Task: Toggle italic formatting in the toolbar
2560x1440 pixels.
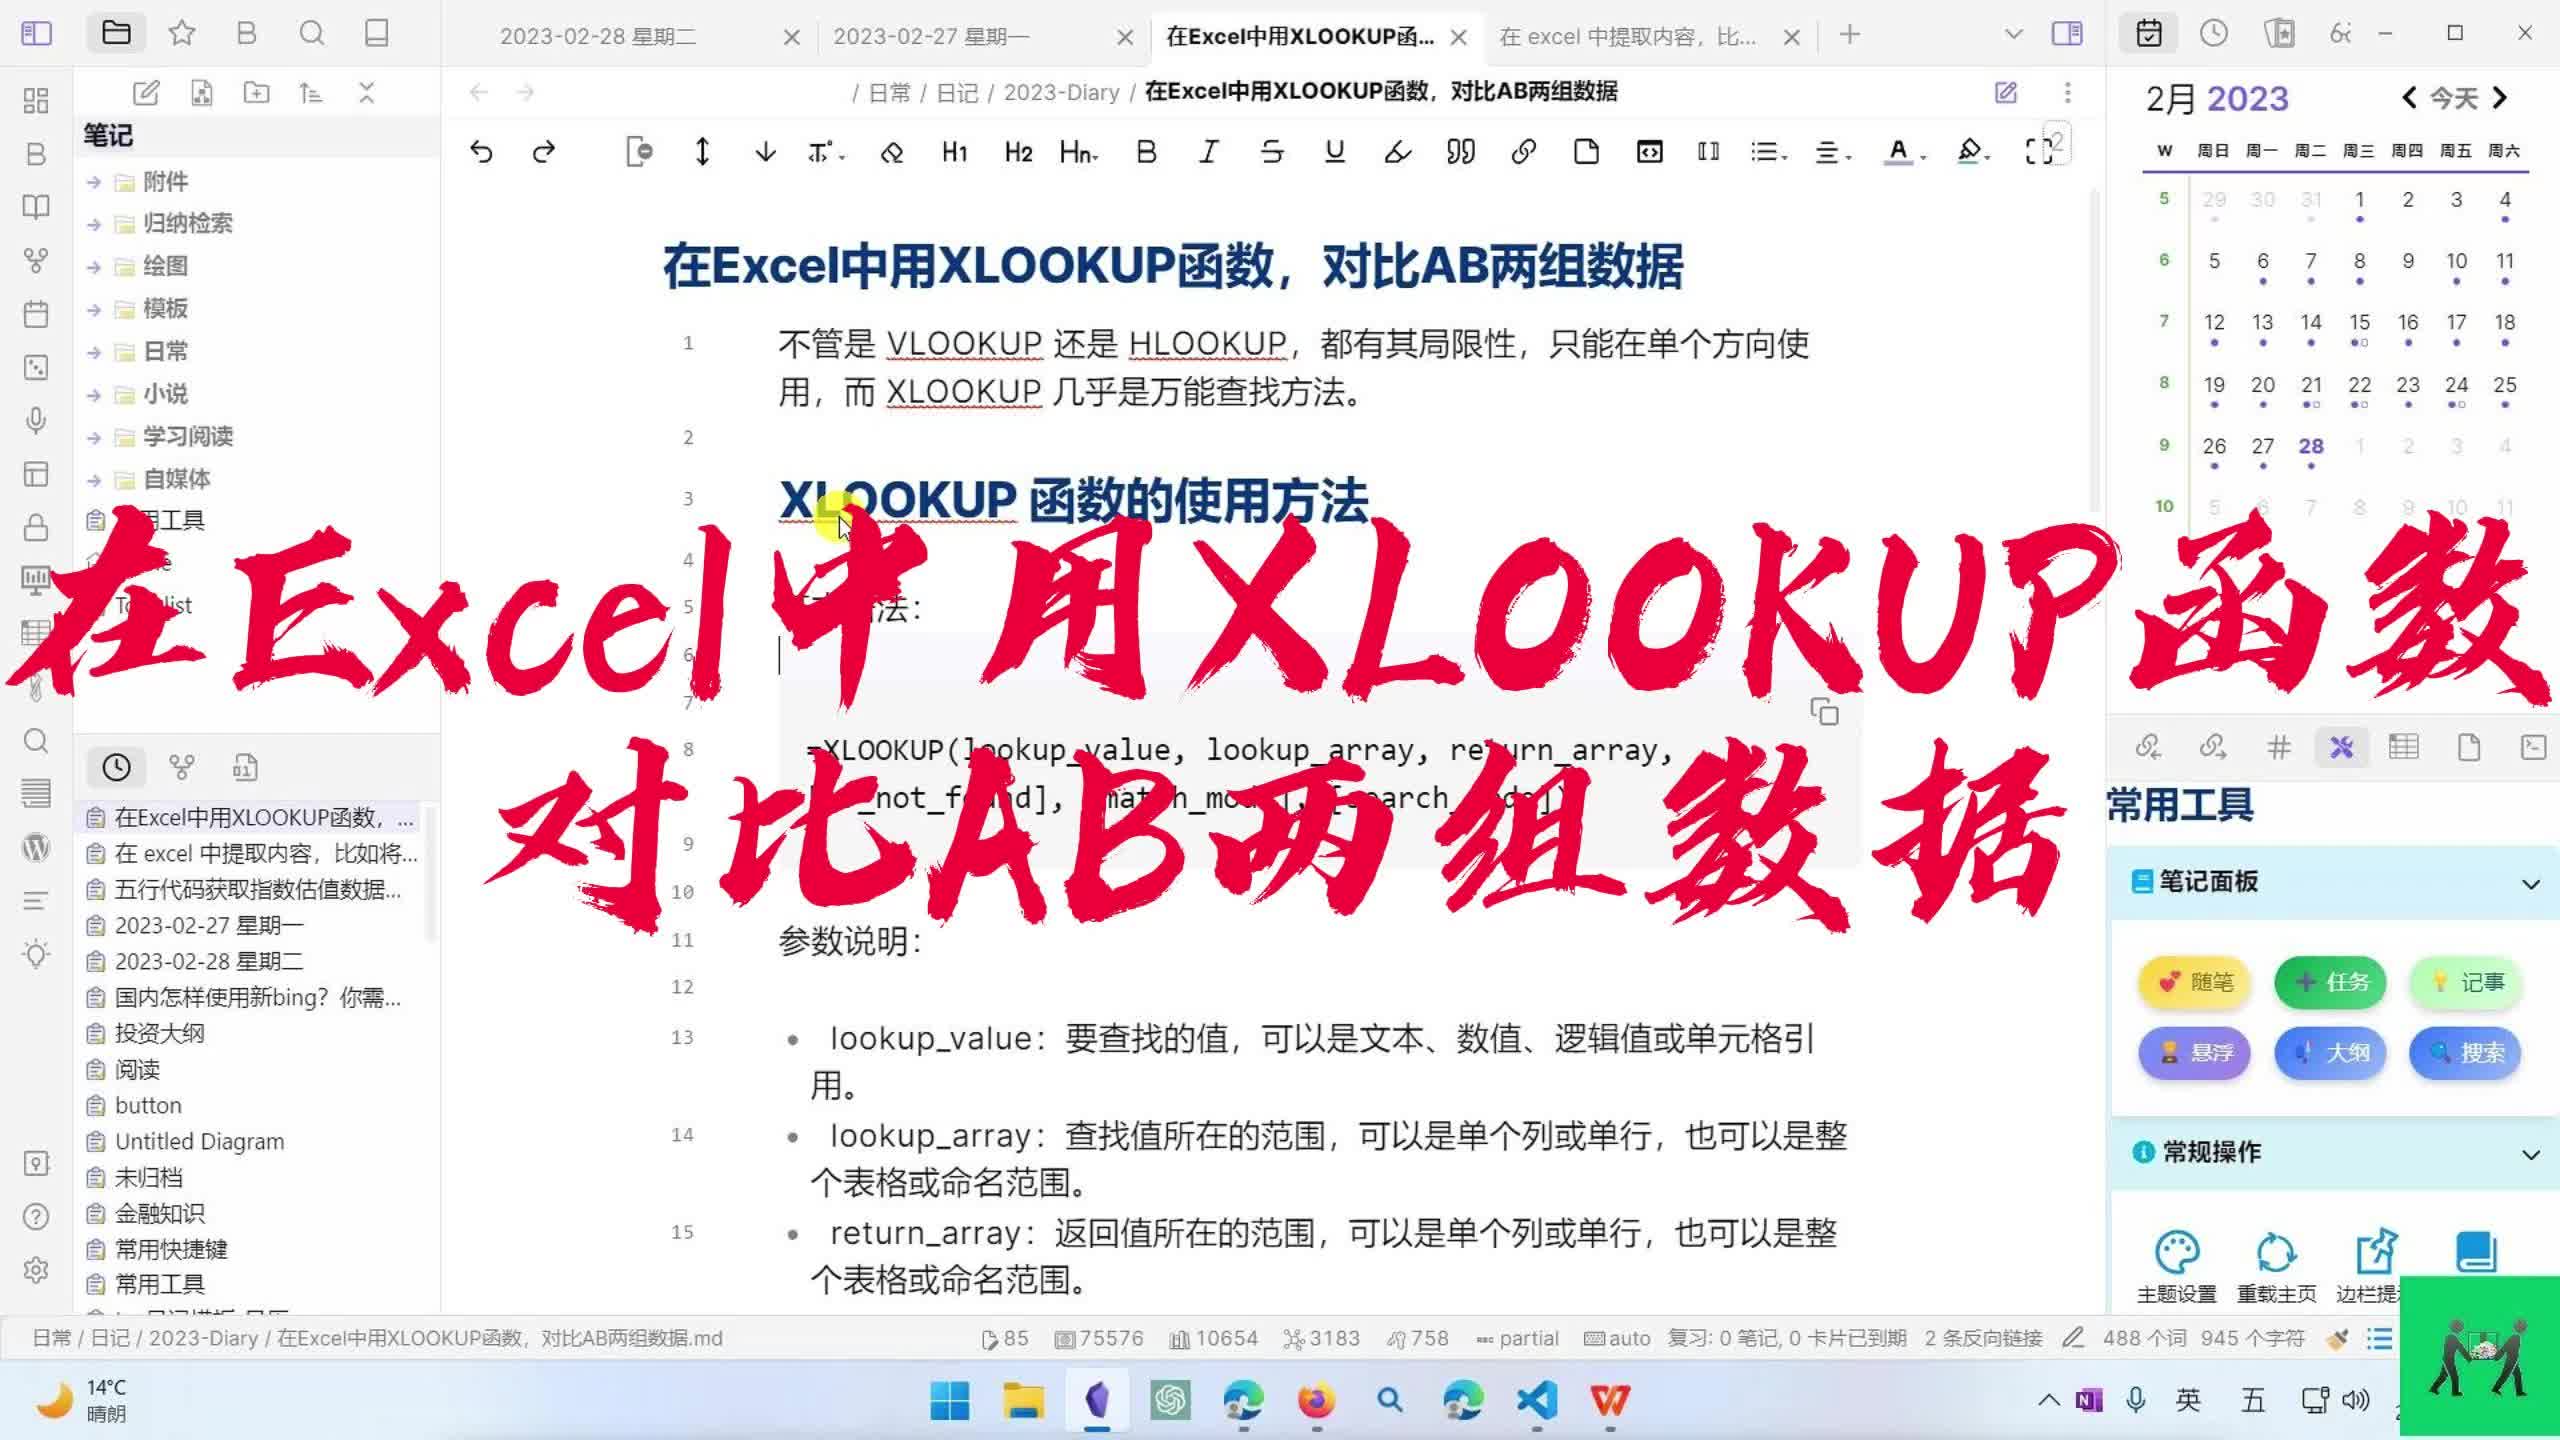Action: pyautogui.click(x=1208, y=151)
